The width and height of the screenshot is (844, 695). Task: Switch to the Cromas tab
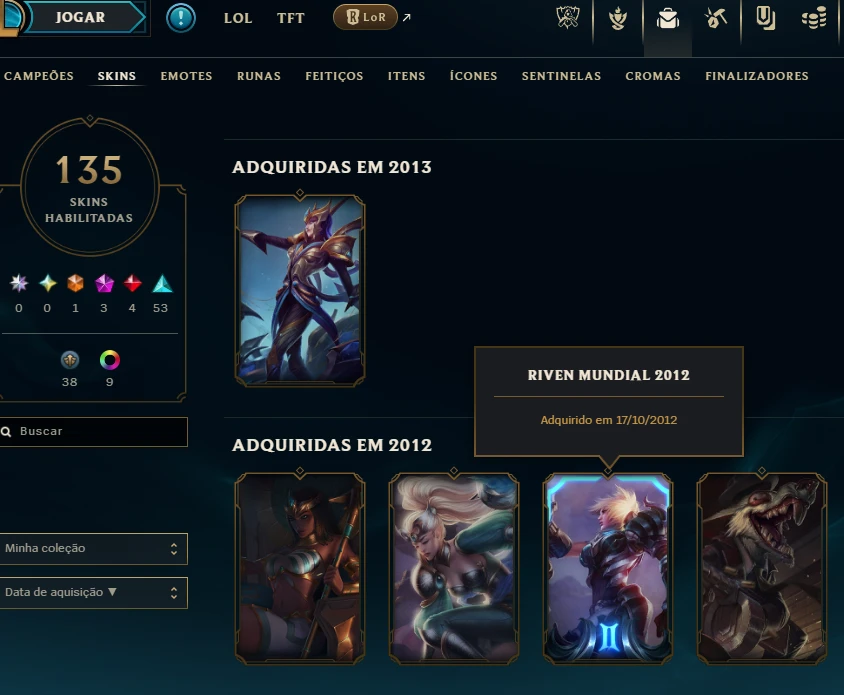tap(653, 76)
